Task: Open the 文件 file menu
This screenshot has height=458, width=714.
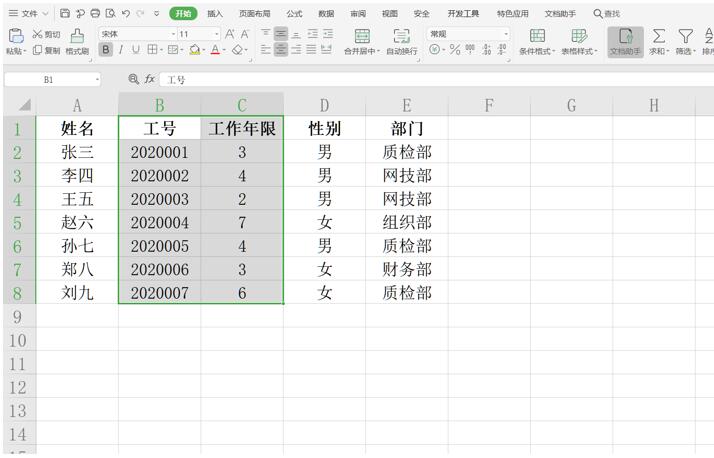Action: pyautogui.click(x=28, y=14)
